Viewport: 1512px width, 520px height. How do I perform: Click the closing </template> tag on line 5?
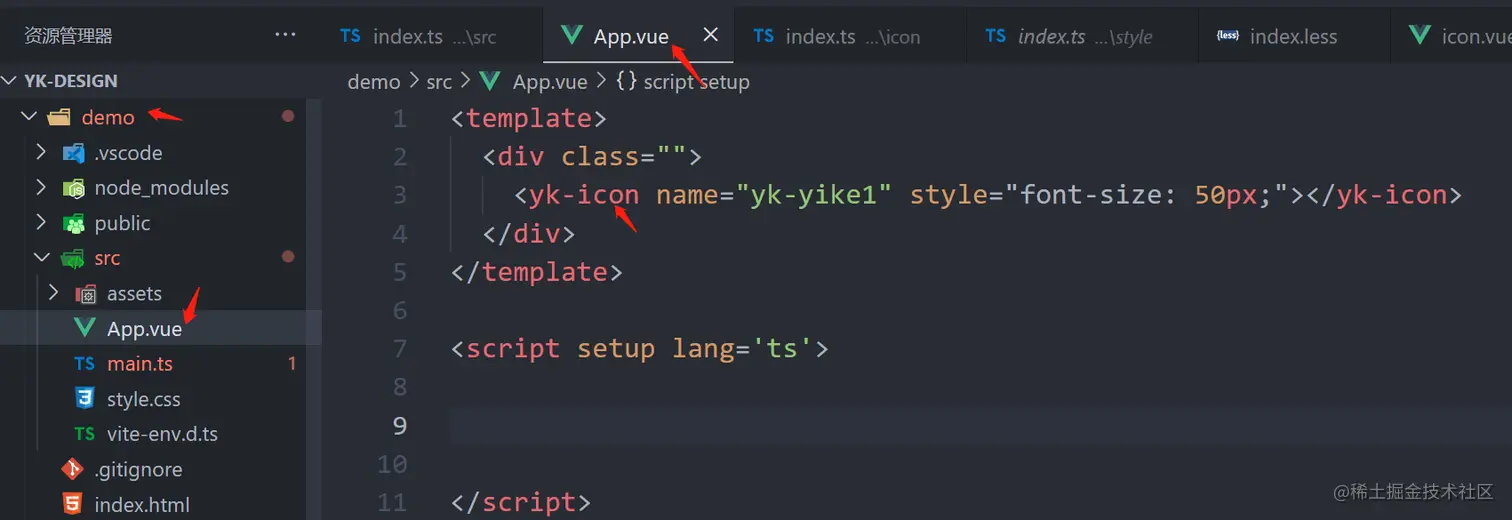(x=537, y=272)
